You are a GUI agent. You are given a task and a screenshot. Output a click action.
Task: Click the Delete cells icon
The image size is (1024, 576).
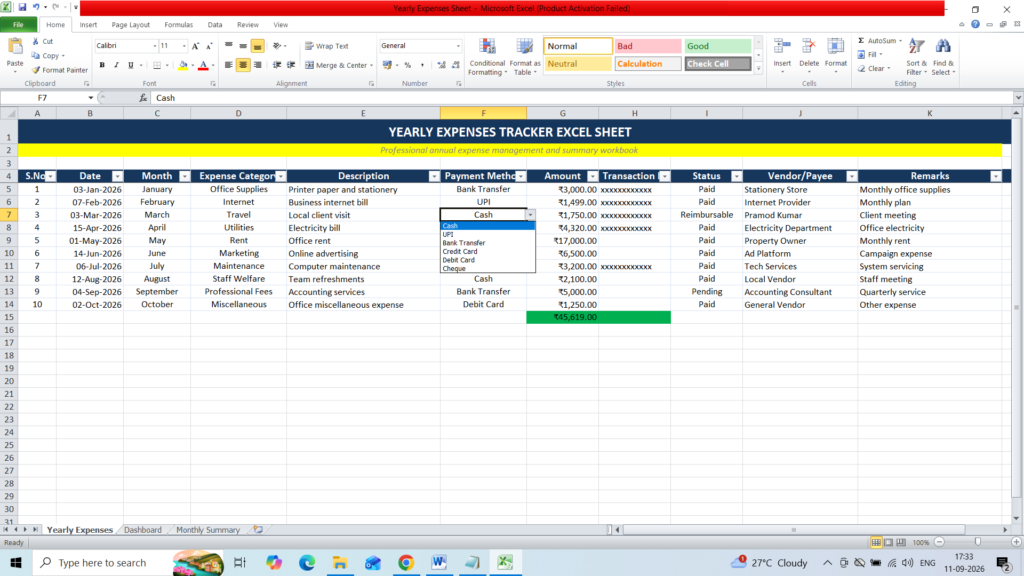(x=808, y=47)
